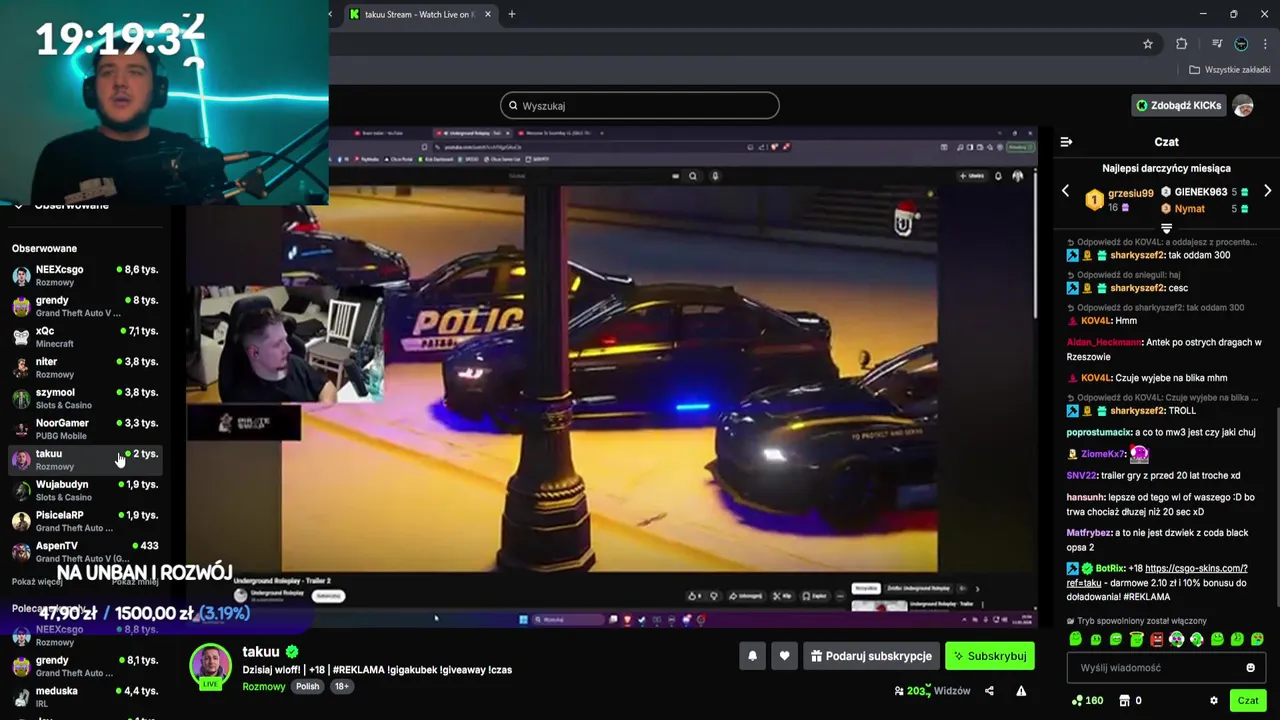The height and width of the screenshot is (720, 1280).
Task: Click chat username Matfrybez
Action: click(1089, 533)
